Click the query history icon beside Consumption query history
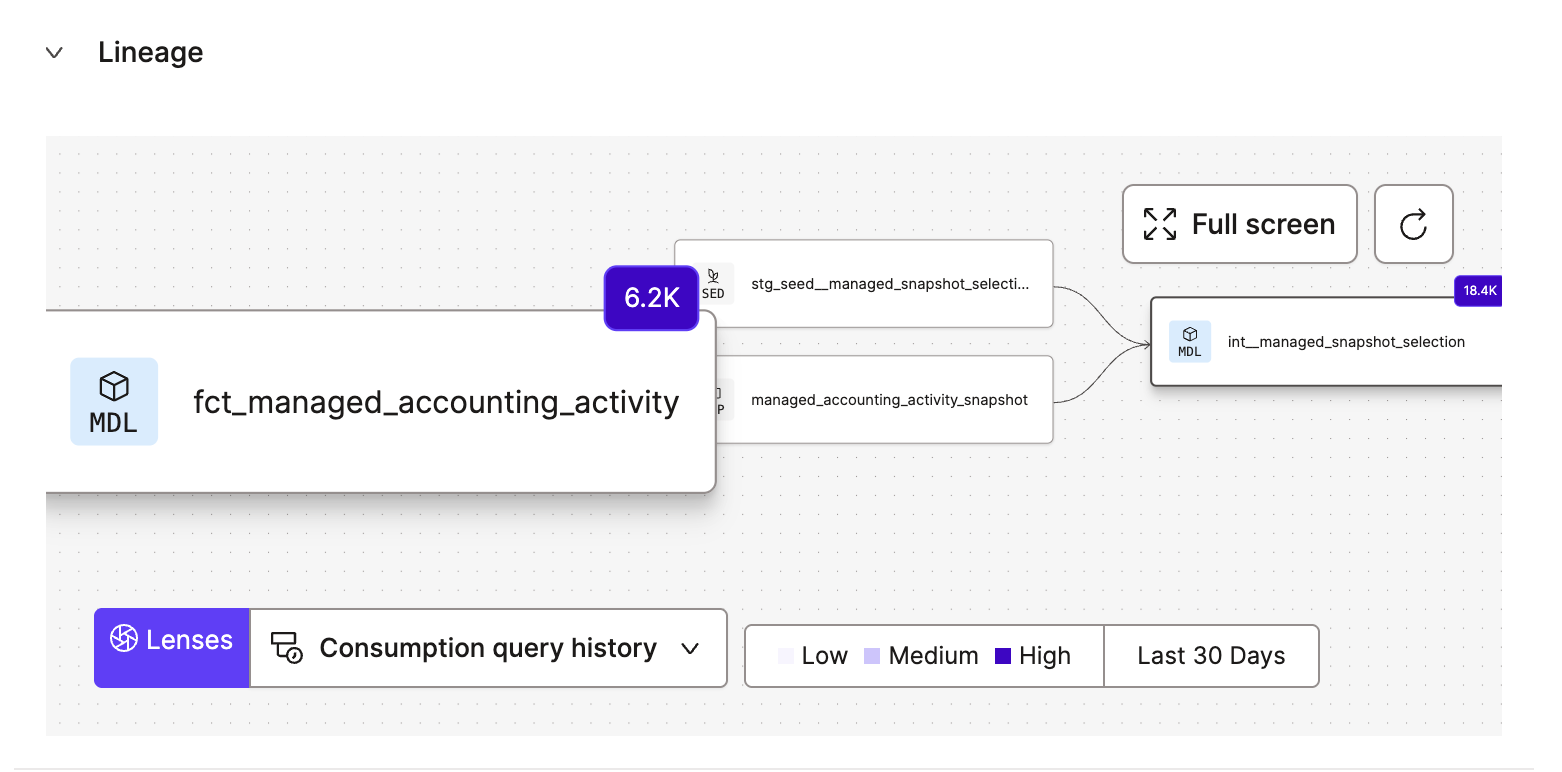 click(285, 648)
